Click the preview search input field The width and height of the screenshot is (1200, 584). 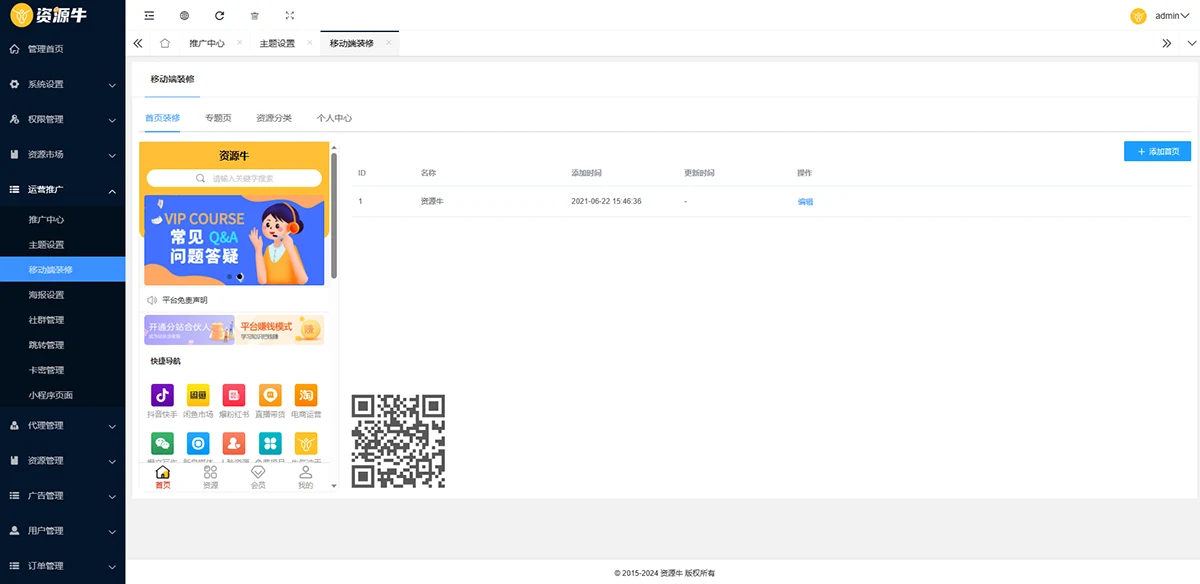[x=240, y=178]
